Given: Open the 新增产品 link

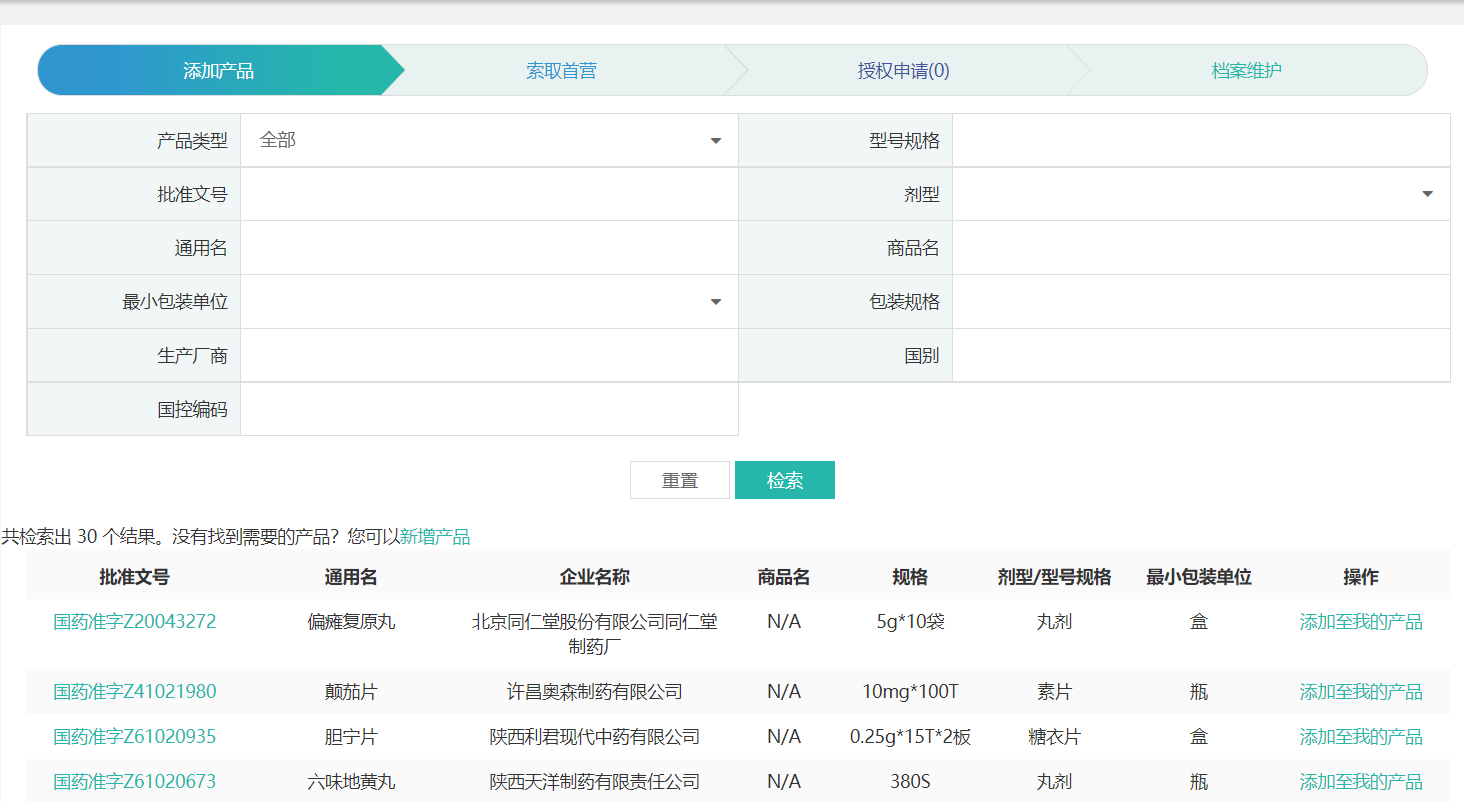Looking at the screenshot, I should 435,537.
